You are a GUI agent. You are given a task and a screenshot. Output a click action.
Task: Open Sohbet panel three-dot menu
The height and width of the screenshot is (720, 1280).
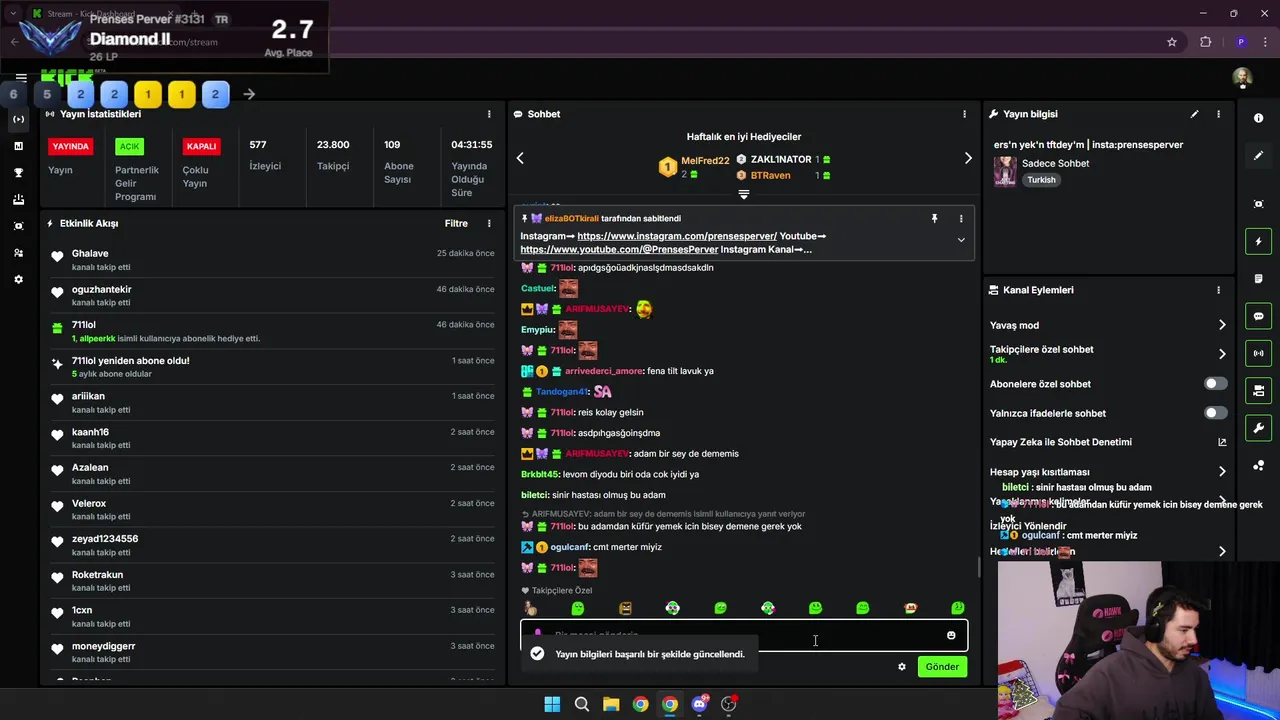tap(964, 114)
